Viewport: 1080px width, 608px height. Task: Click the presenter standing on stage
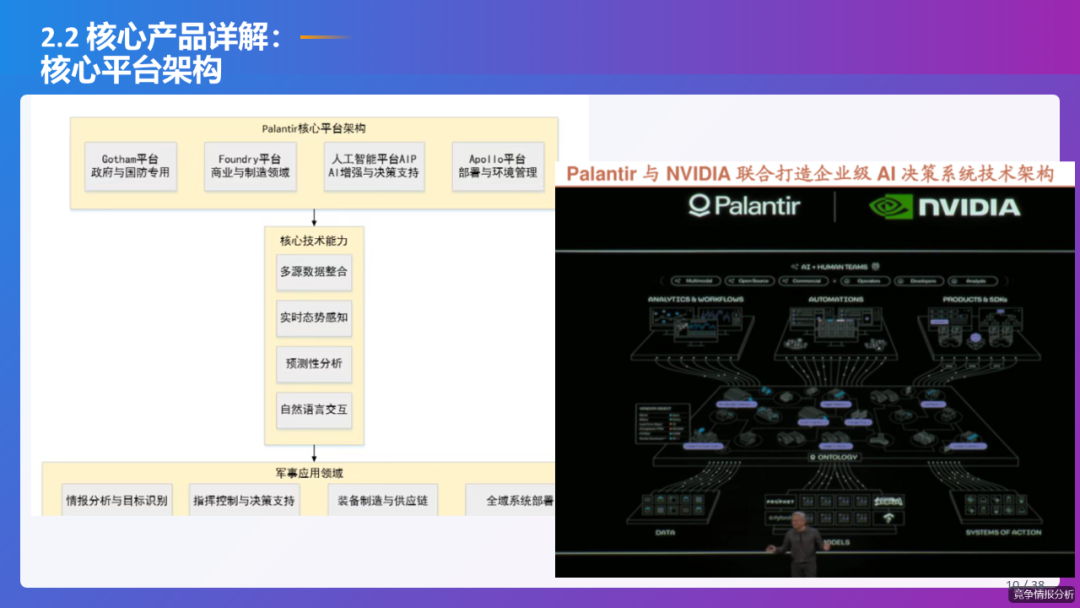[800, 544]
